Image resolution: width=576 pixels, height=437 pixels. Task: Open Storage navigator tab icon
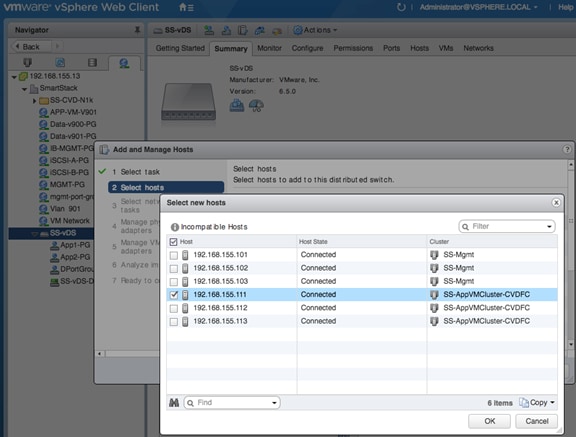tap(92, 62)
